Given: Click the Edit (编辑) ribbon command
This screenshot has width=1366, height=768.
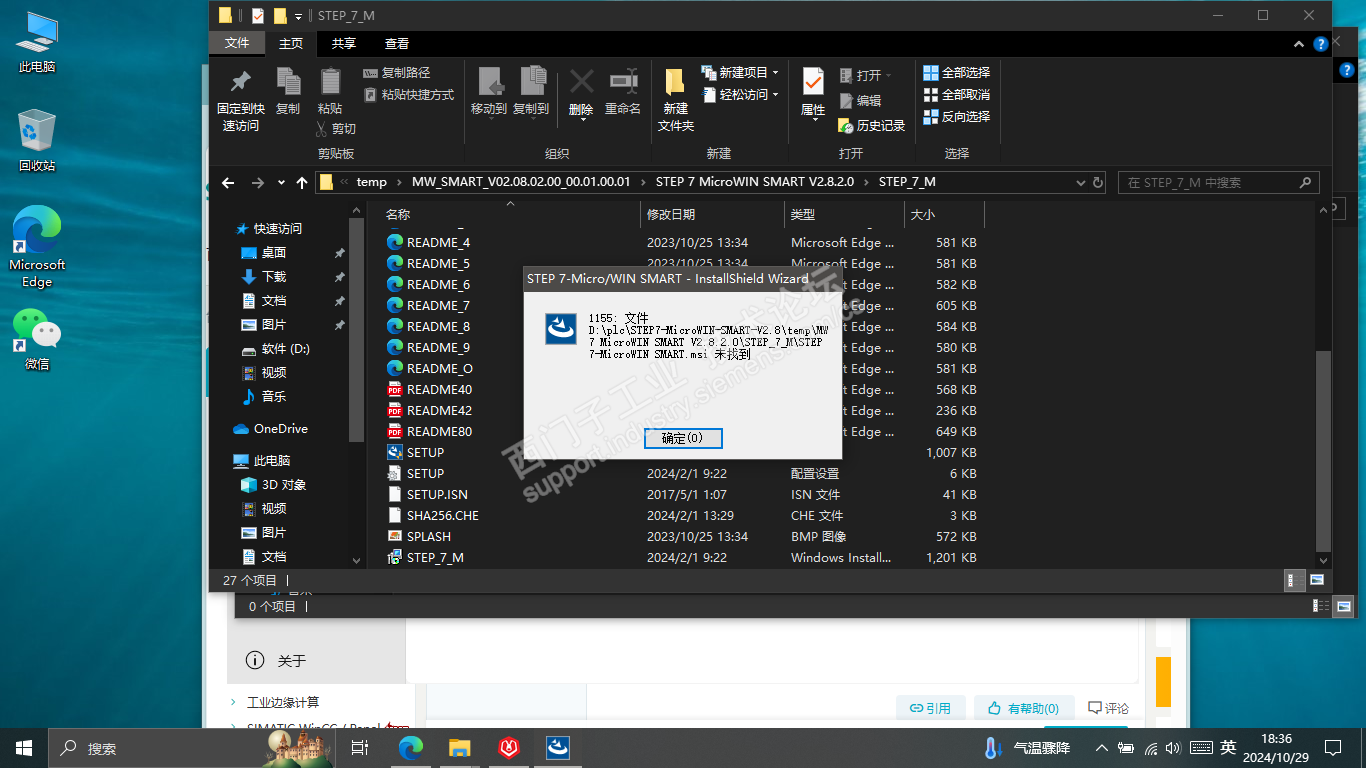Looking at the screenshot, I should 861,101.
